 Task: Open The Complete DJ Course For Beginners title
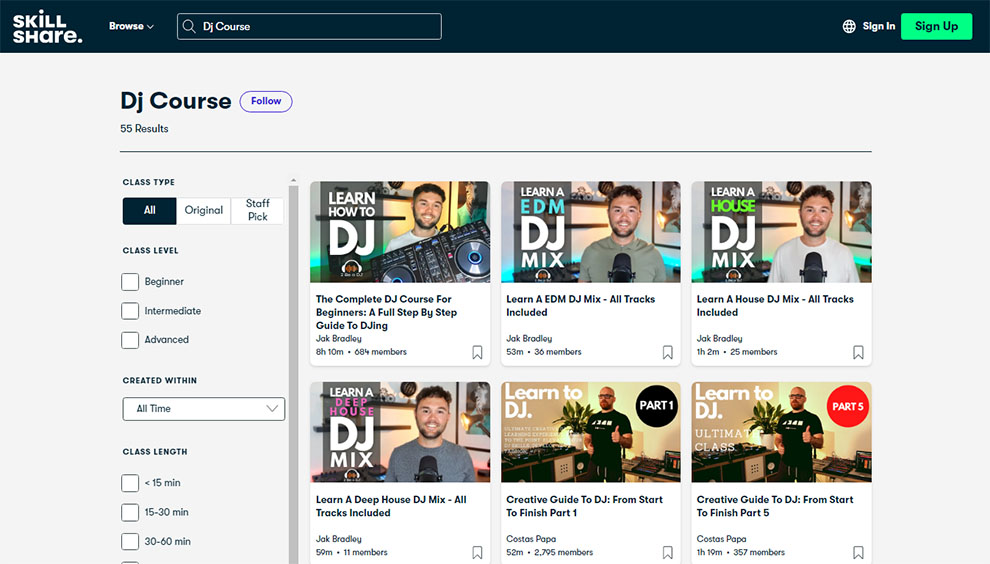(x=386, y=312)
